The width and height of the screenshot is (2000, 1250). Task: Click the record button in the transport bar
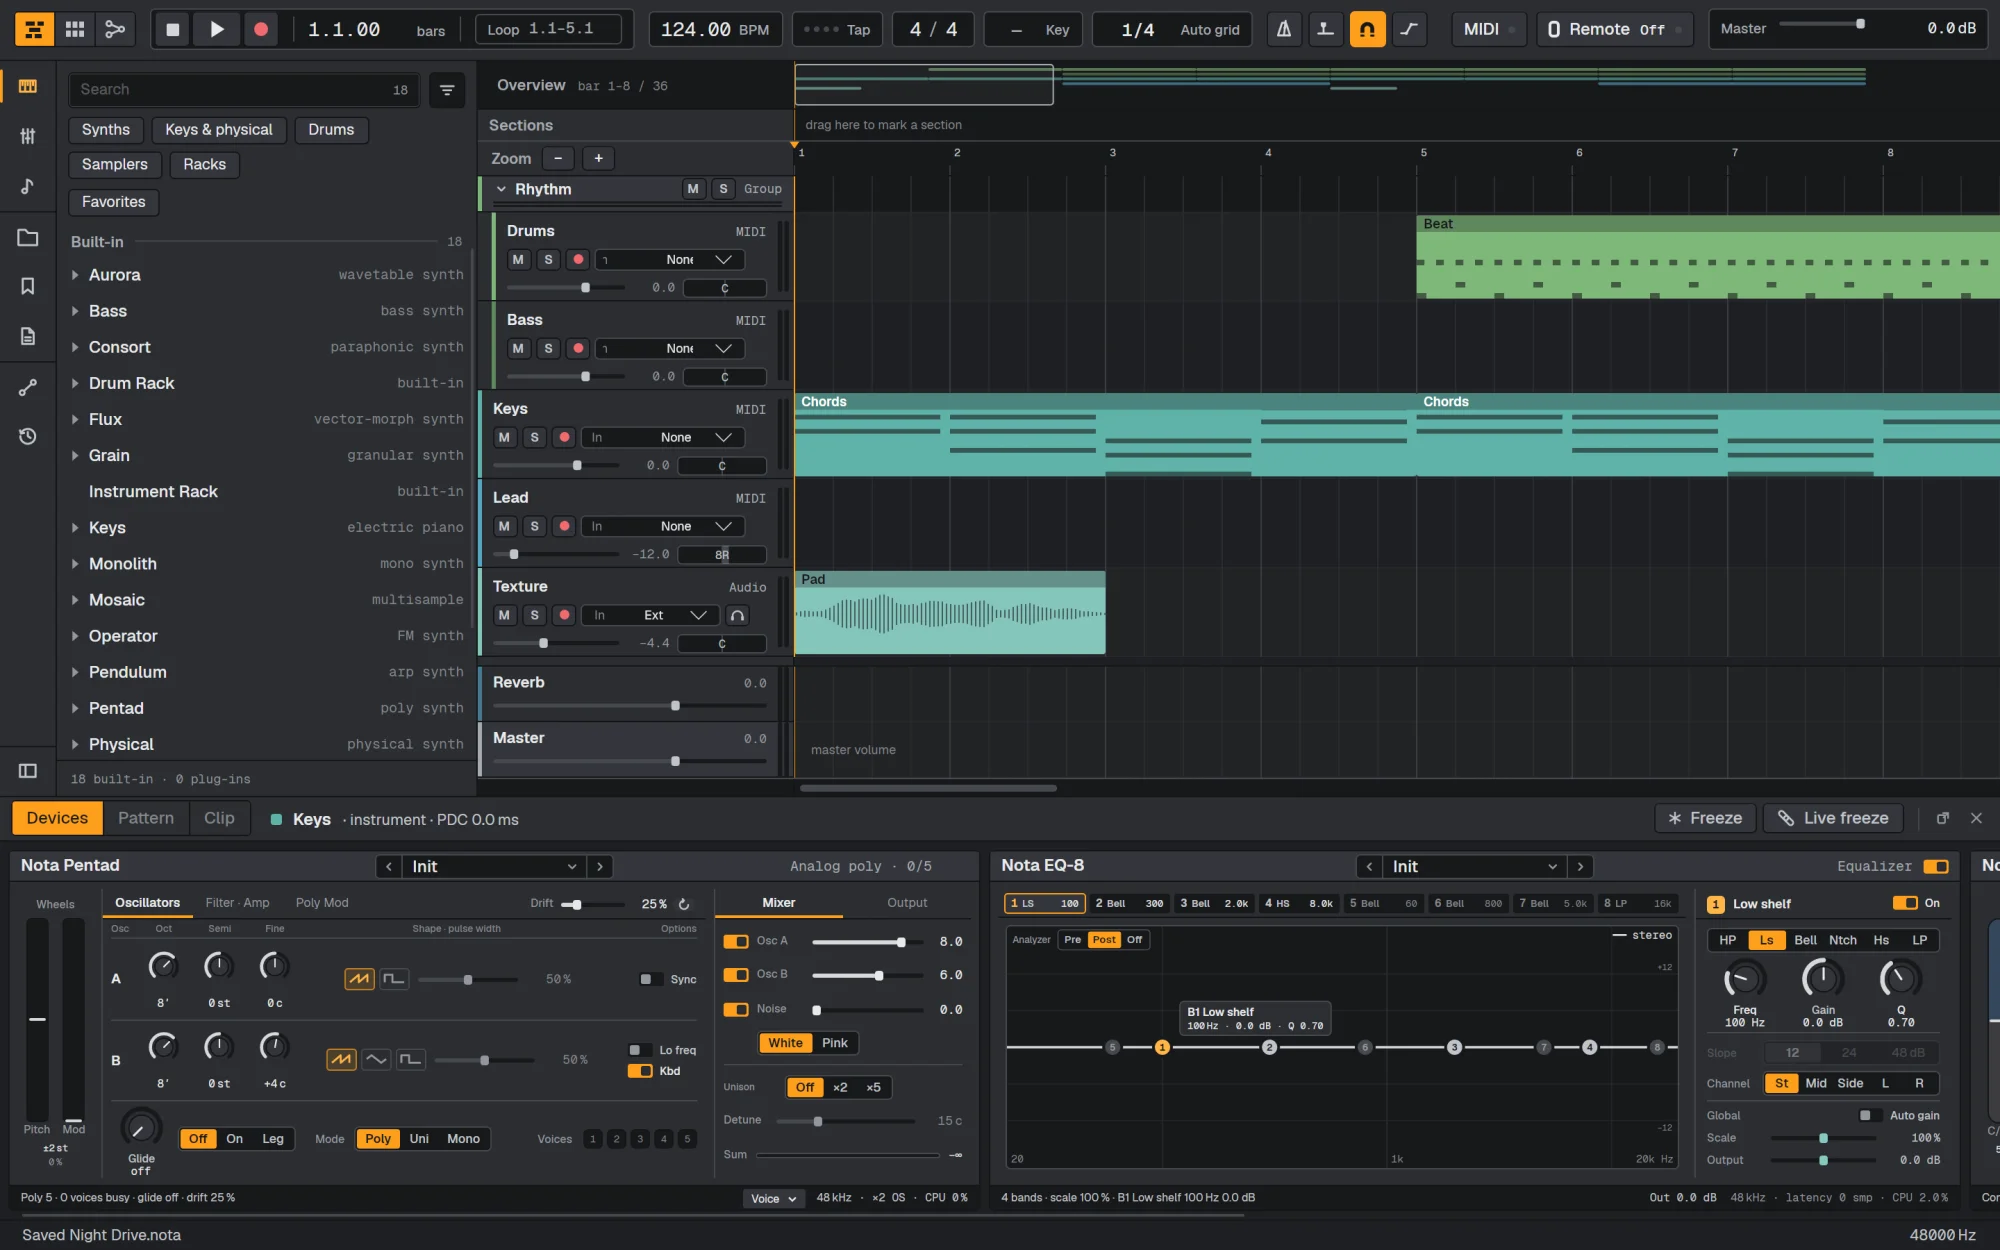[x=261, y=29]
